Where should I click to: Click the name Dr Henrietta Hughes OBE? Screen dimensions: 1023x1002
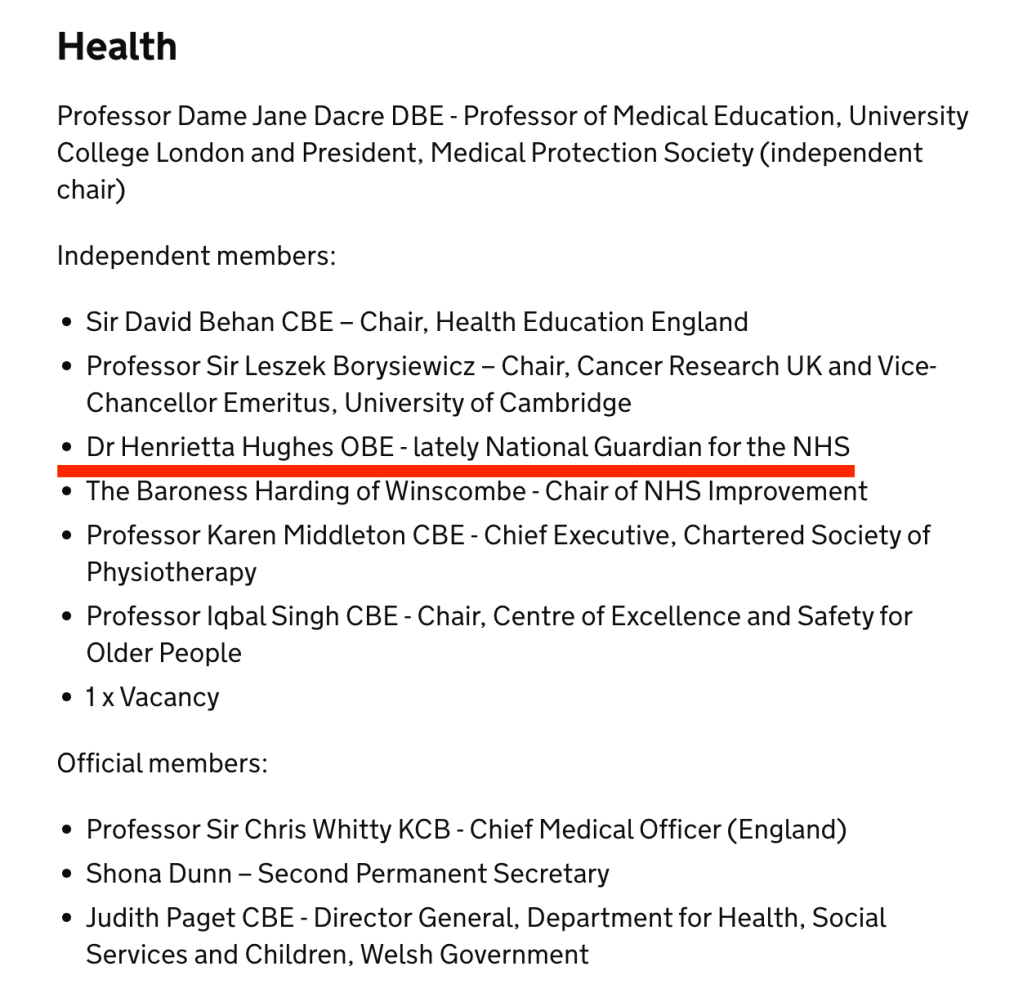[x=240, y=447]
